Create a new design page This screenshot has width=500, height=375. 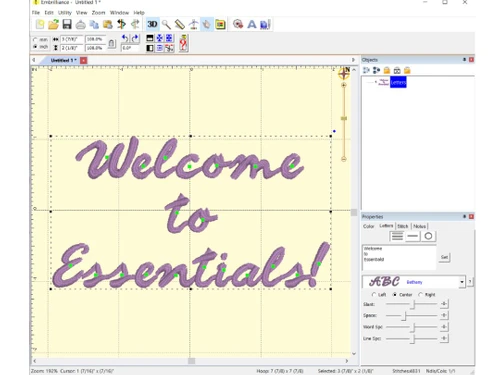[40, 24]
